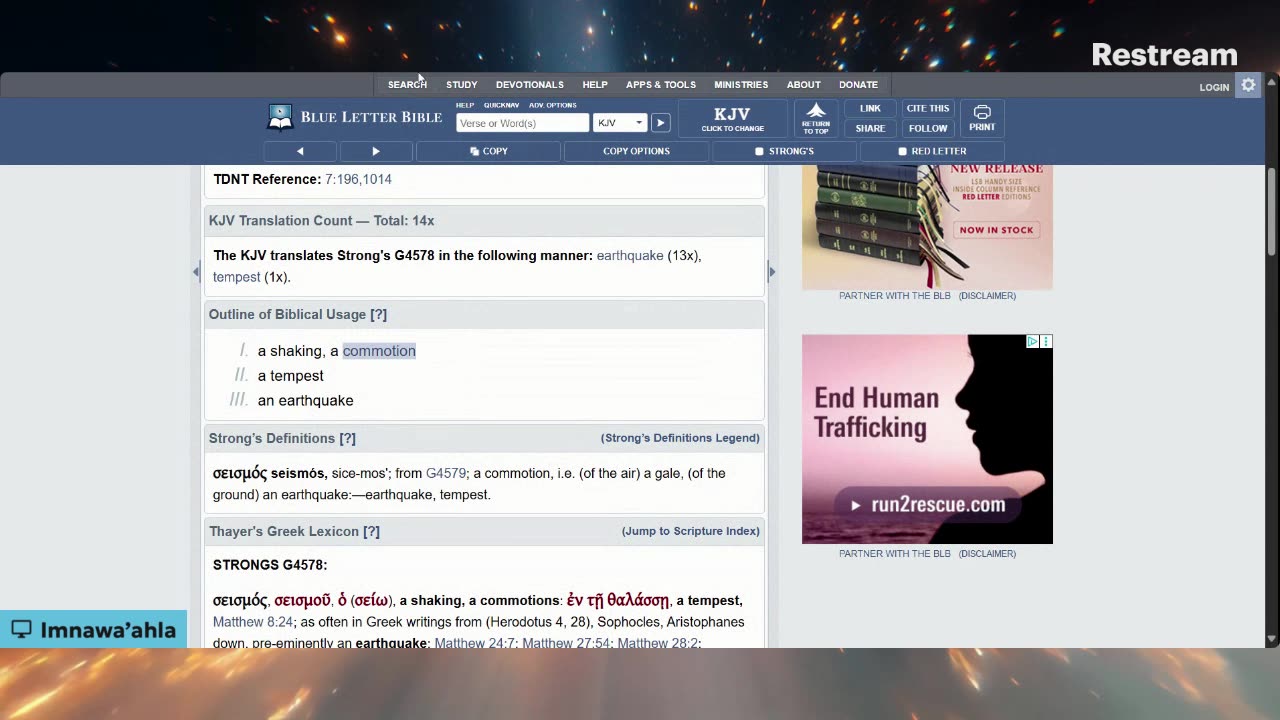This screenshot has height=720, width=1280.
Task: Click Strong's Definitions help [?]
Action: pos(347,438)
